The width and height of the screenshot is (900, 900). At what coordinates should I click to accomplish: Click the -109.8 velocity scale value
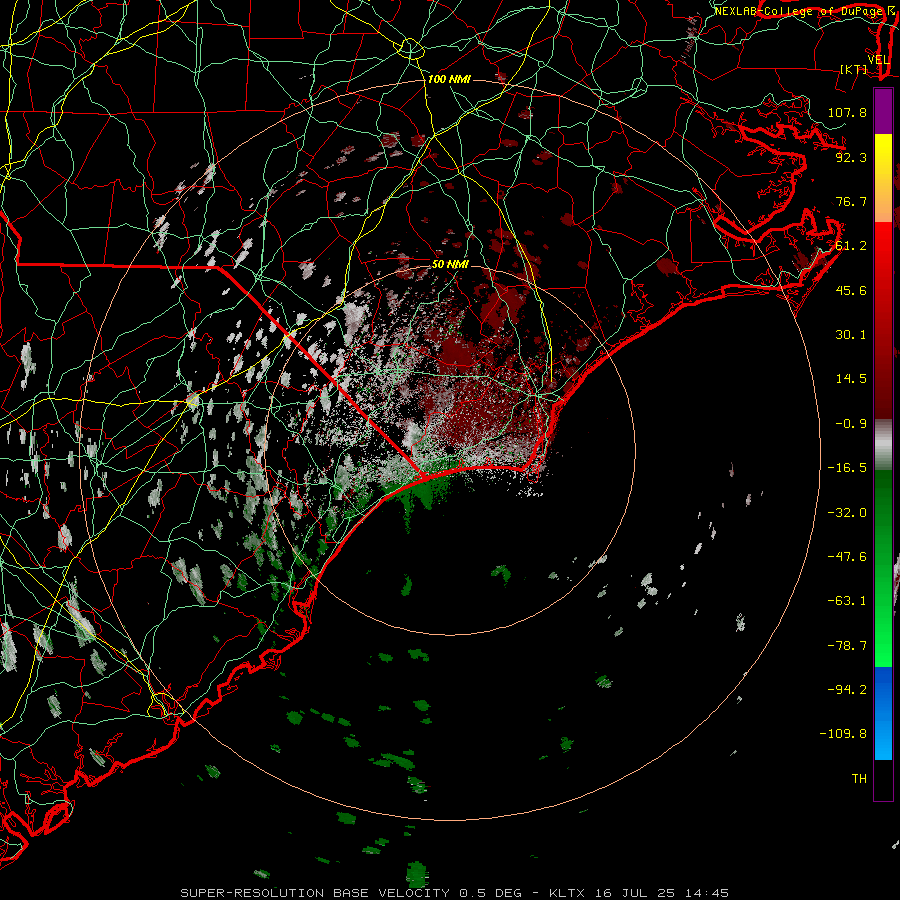pos(843,734)
